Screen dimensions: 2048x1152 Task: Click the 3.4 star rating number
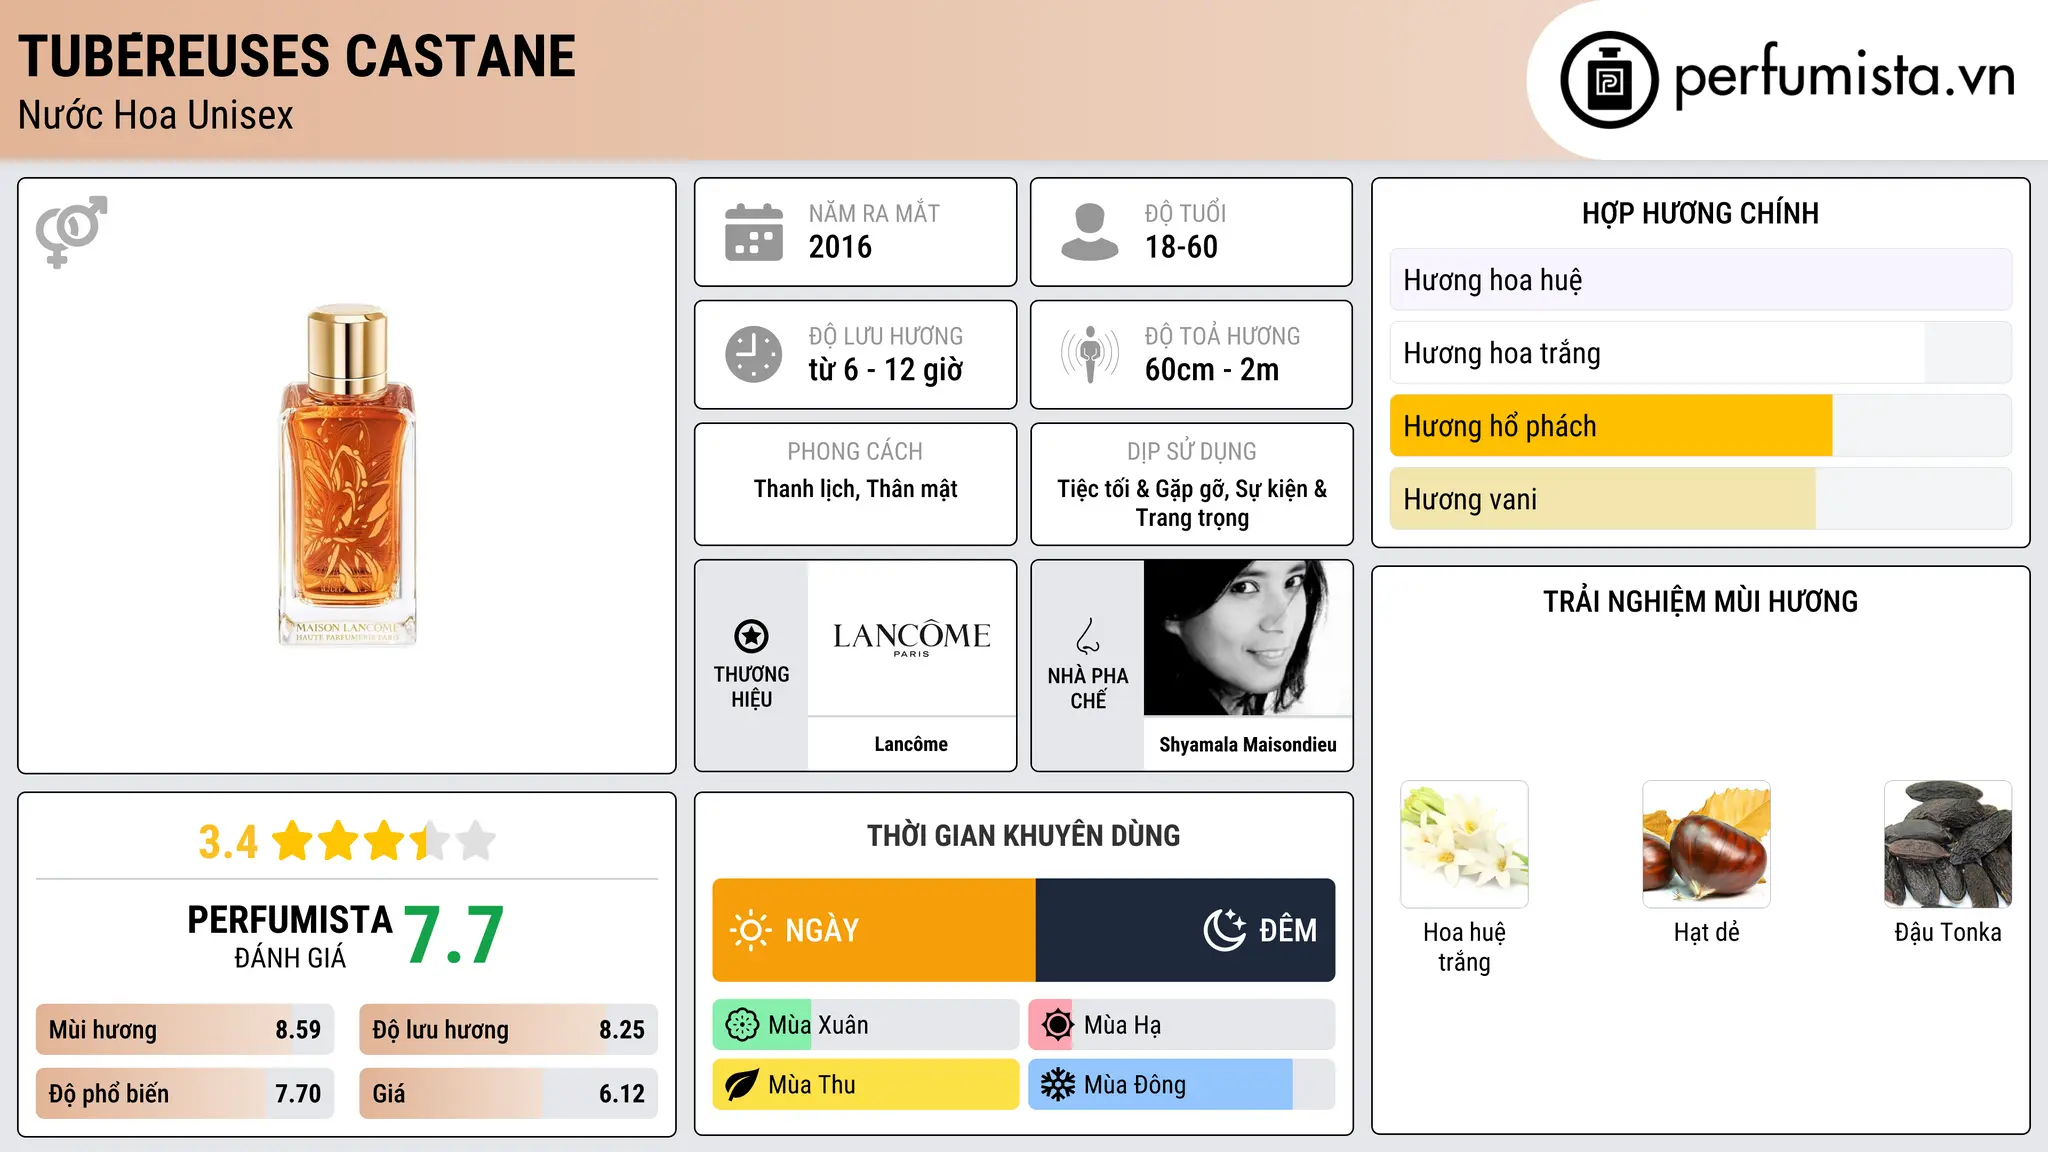click(x=228, y=842)
